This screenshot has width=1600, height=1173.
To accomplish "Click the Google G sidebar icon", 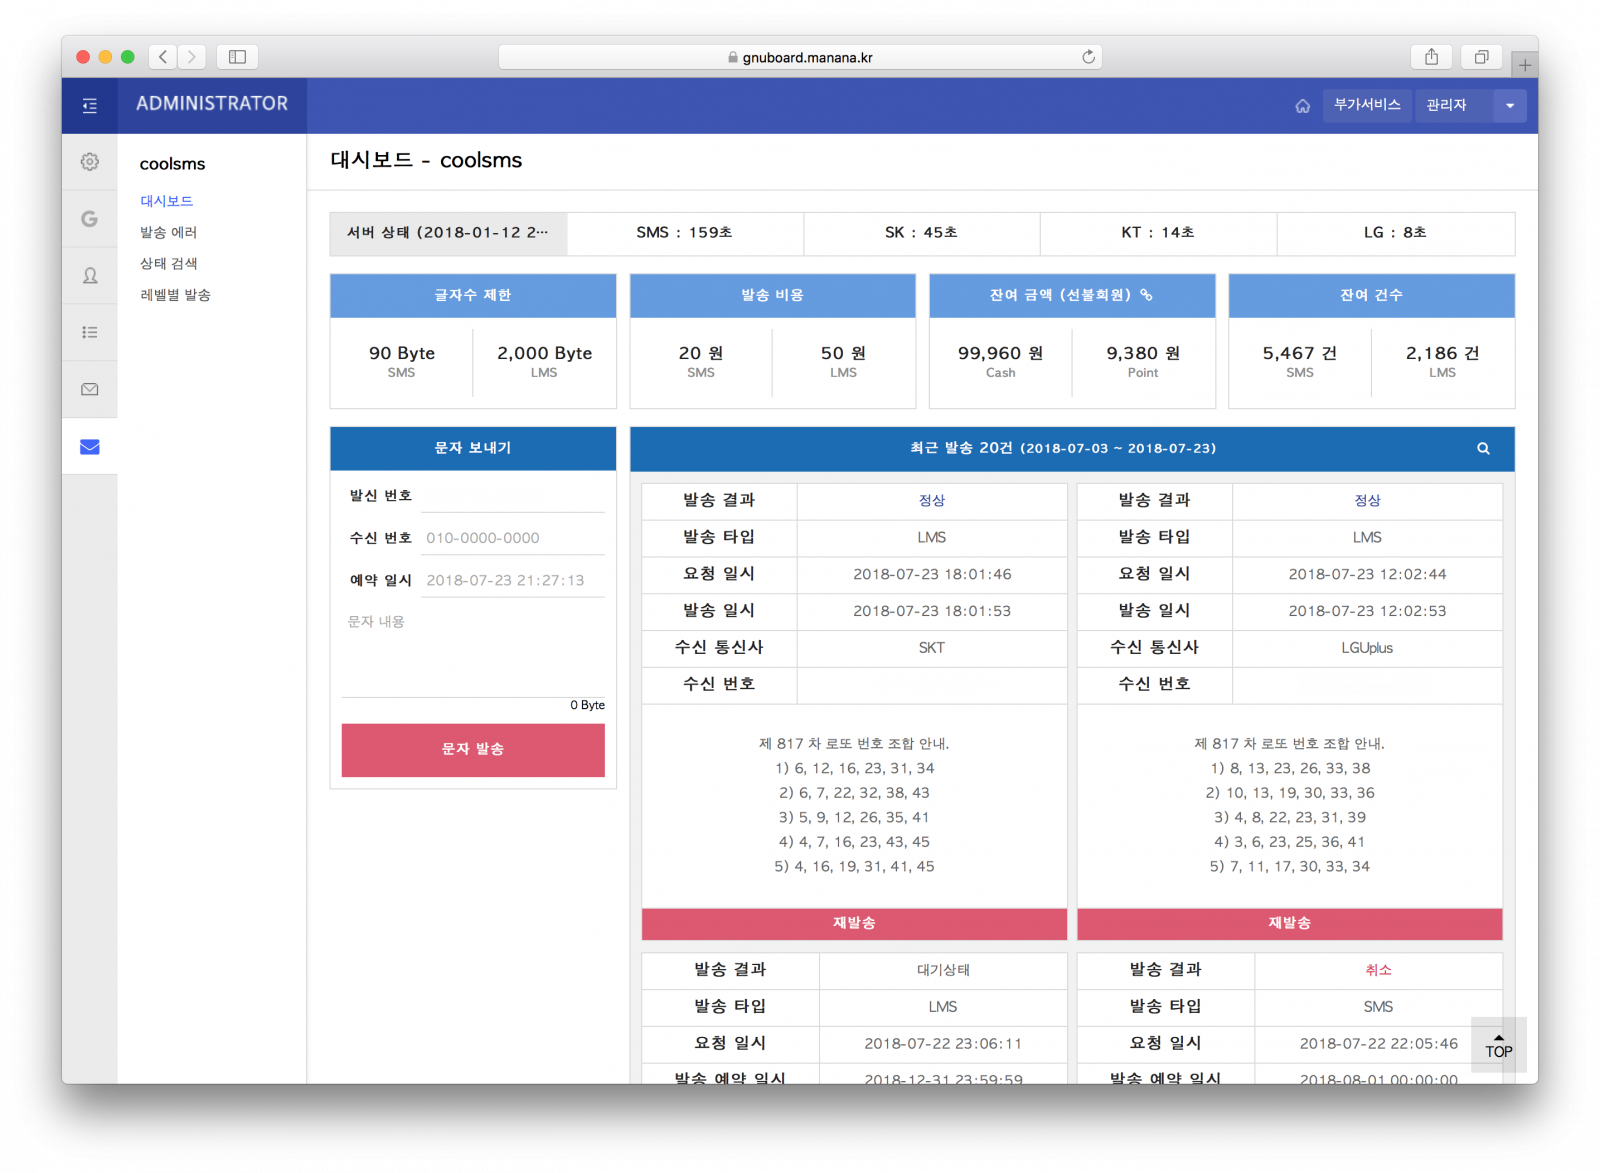I will pyautogui.click(x=89, y=219).
